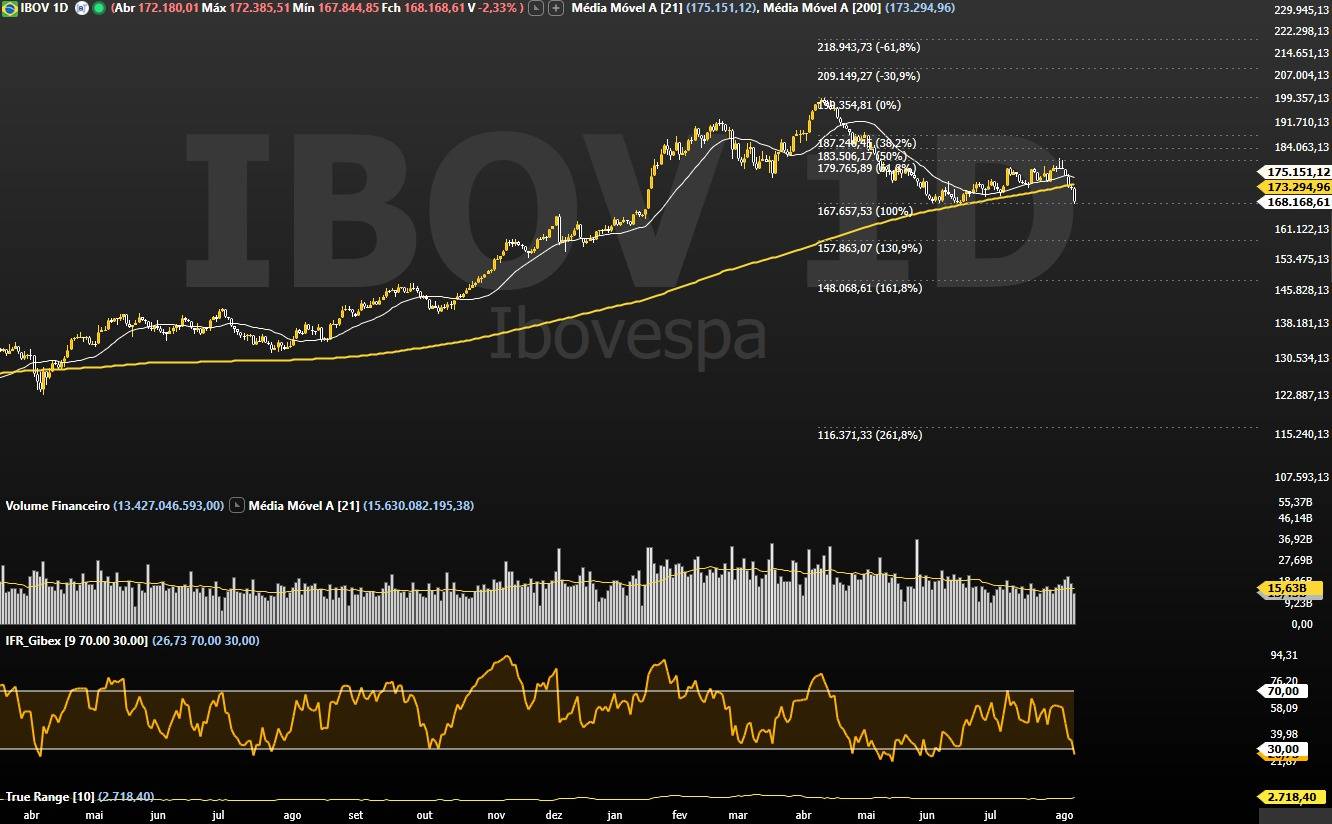
Task: Click the 183.506,17 (50%) Fibonacci label
Action: (862, 156)
